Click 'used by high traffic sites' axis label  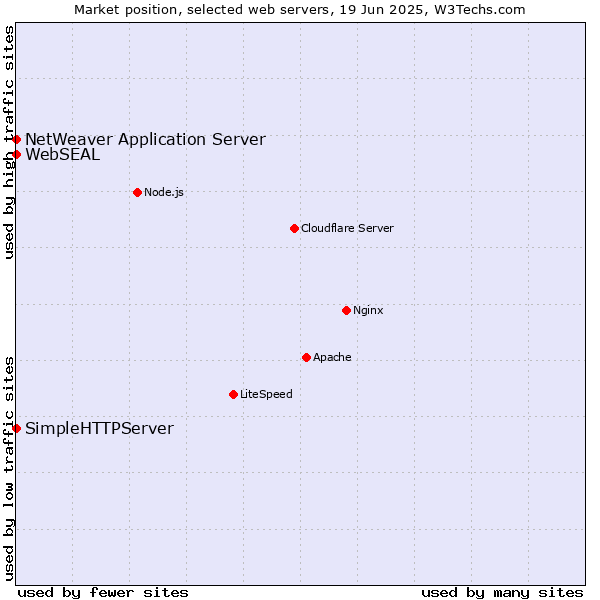click(x=9, y=144)
